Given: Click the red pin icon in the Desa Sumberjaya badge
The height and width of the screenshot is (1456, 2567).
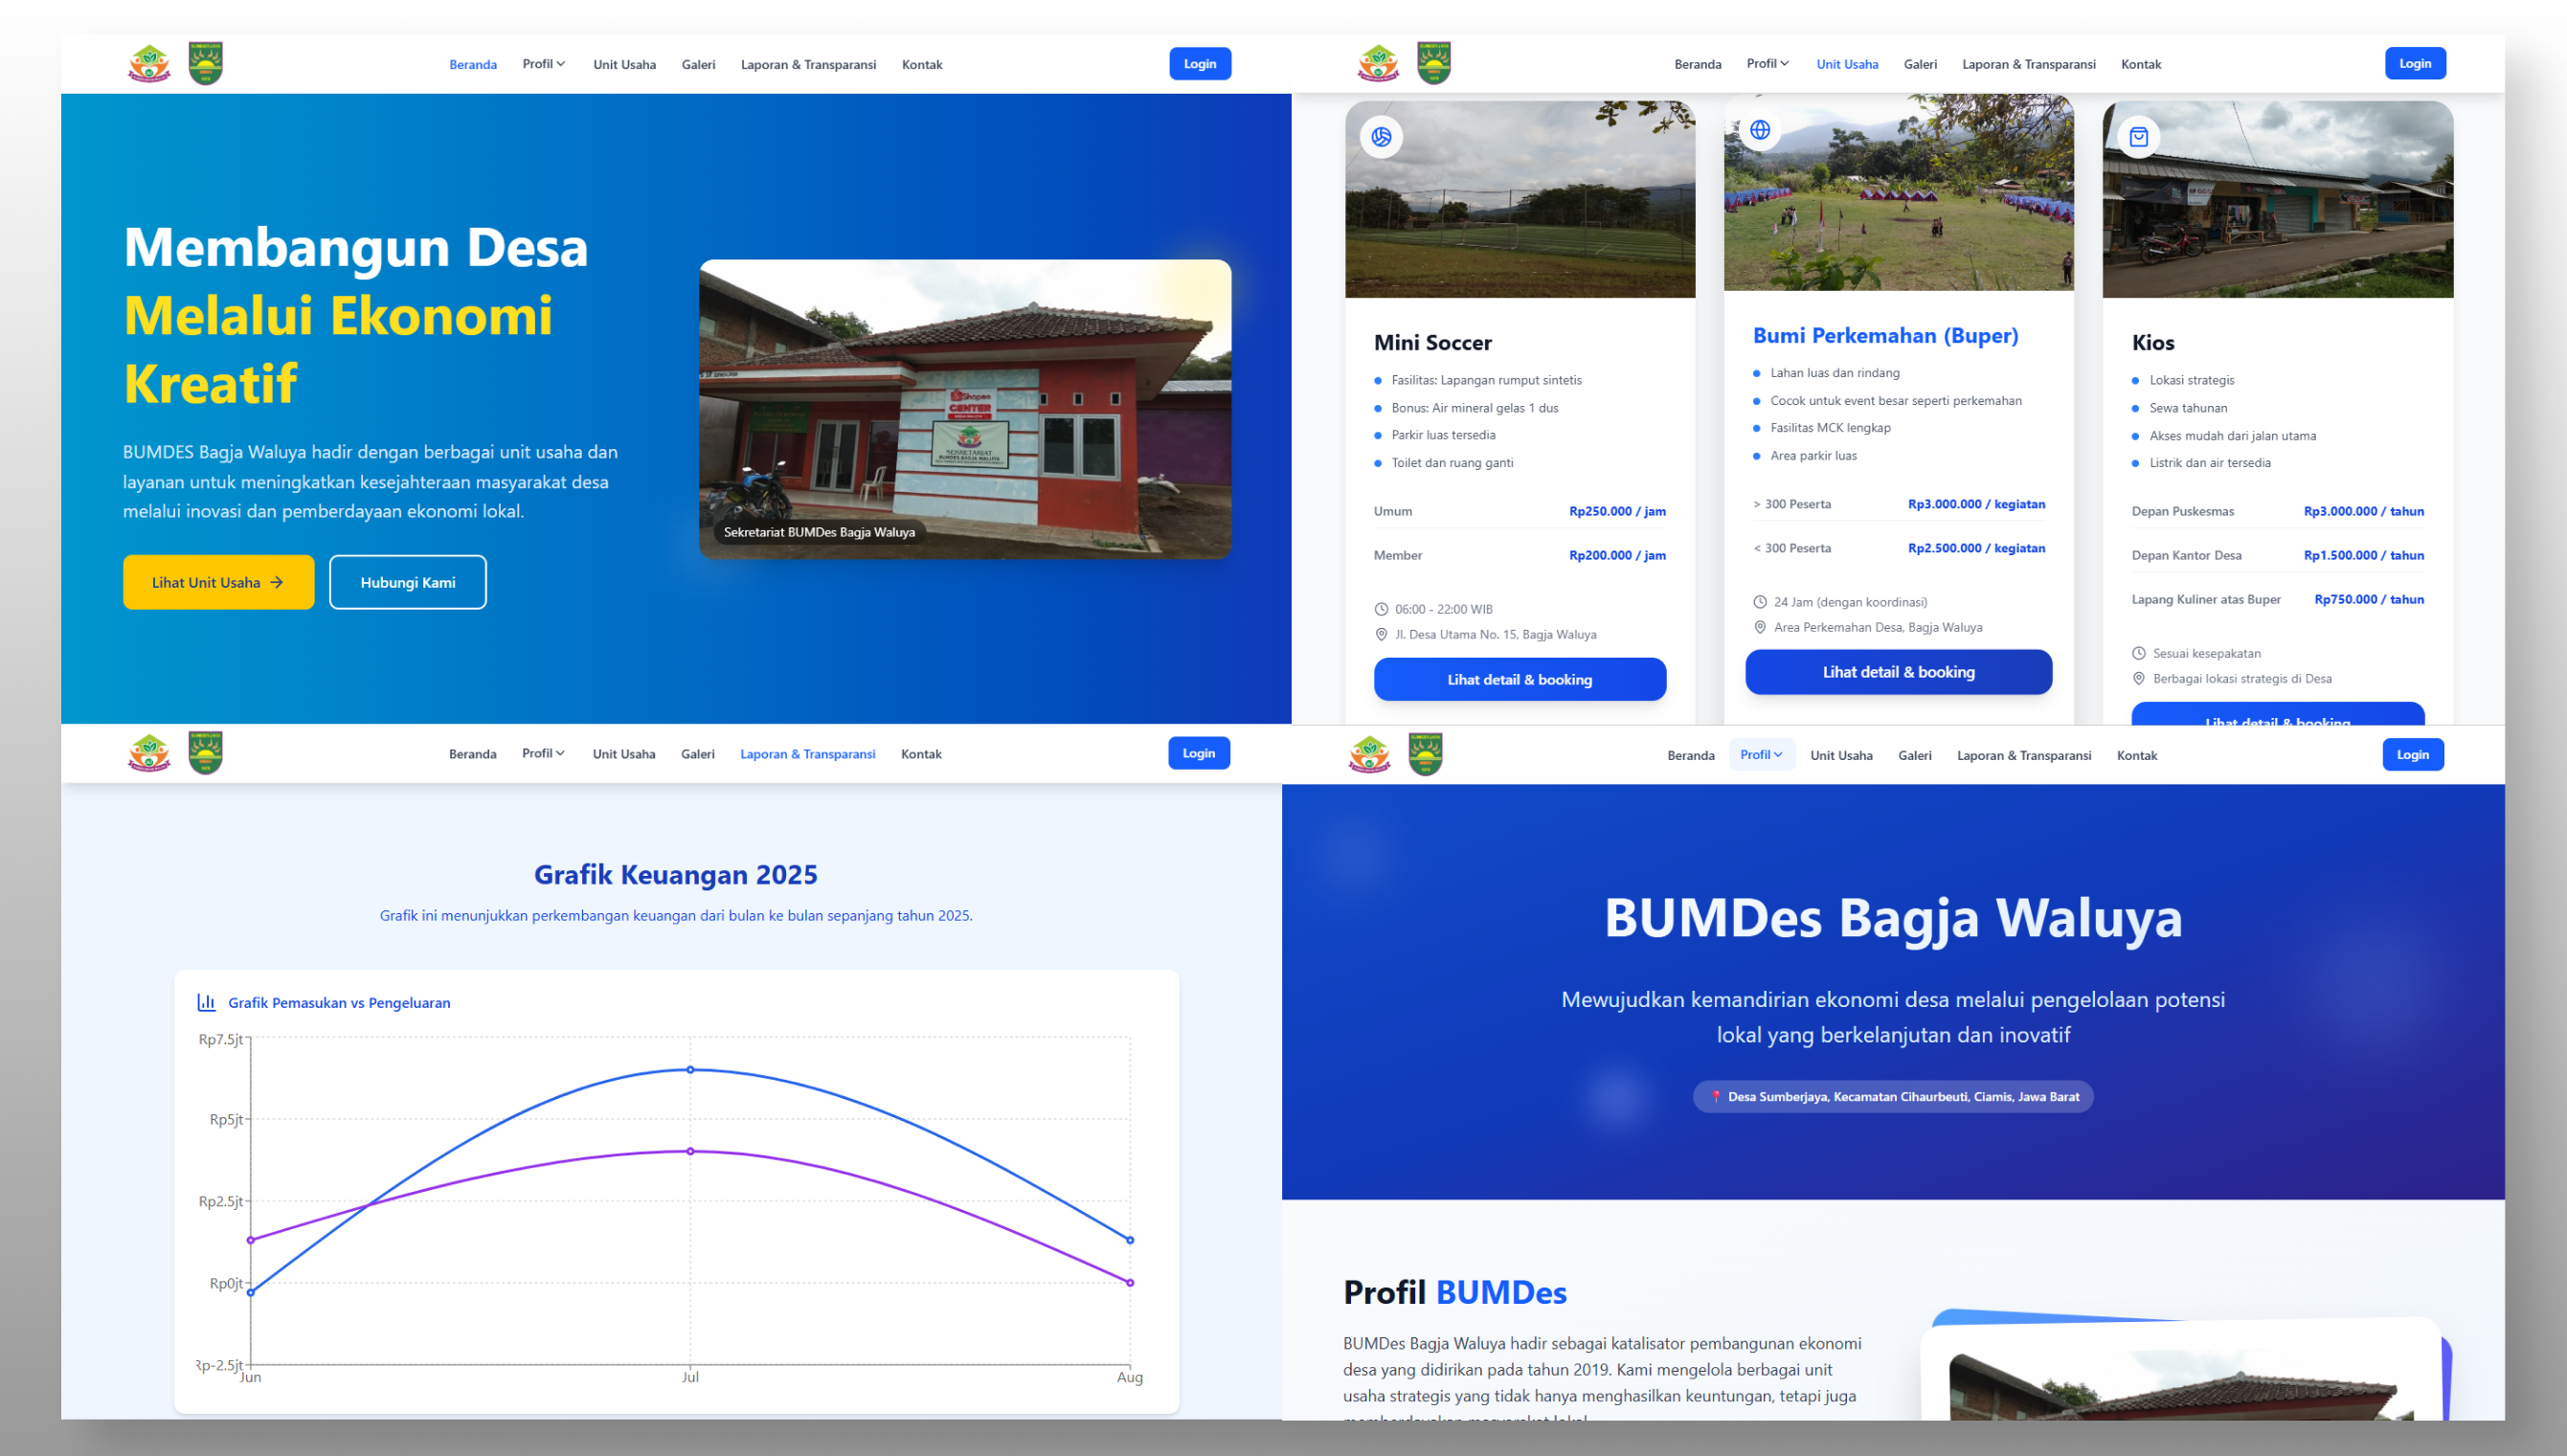Looking at the screenshot, I should coord(1716,1096).
